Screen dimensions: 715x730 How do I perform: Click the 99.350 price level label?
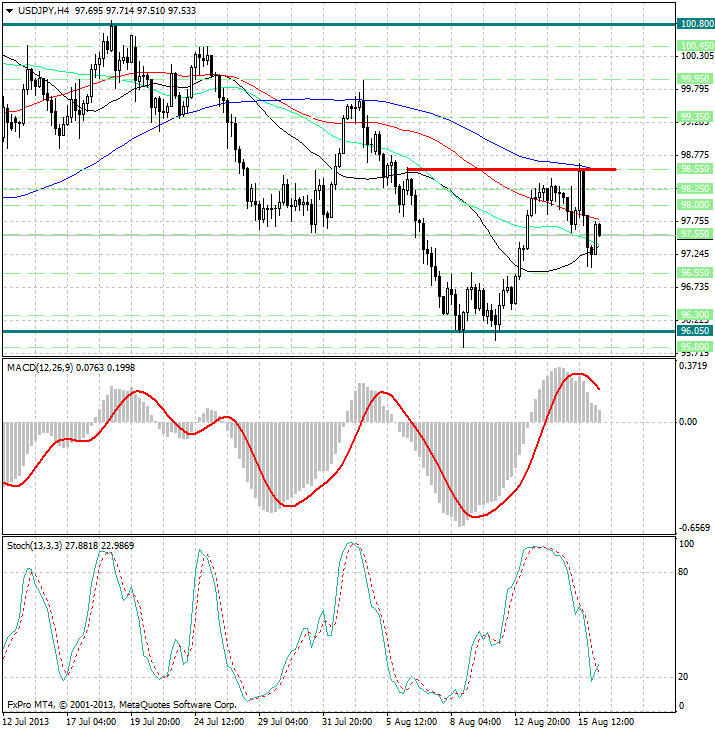pyautogui.click(x=695, y=116)
